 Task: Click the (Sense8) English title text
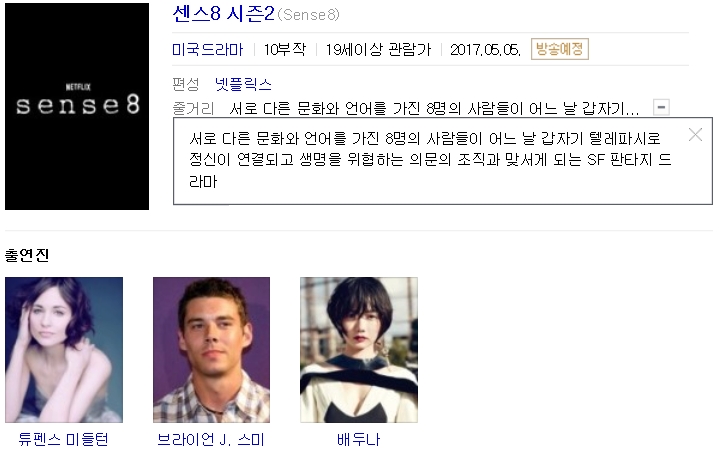(308, 15)
